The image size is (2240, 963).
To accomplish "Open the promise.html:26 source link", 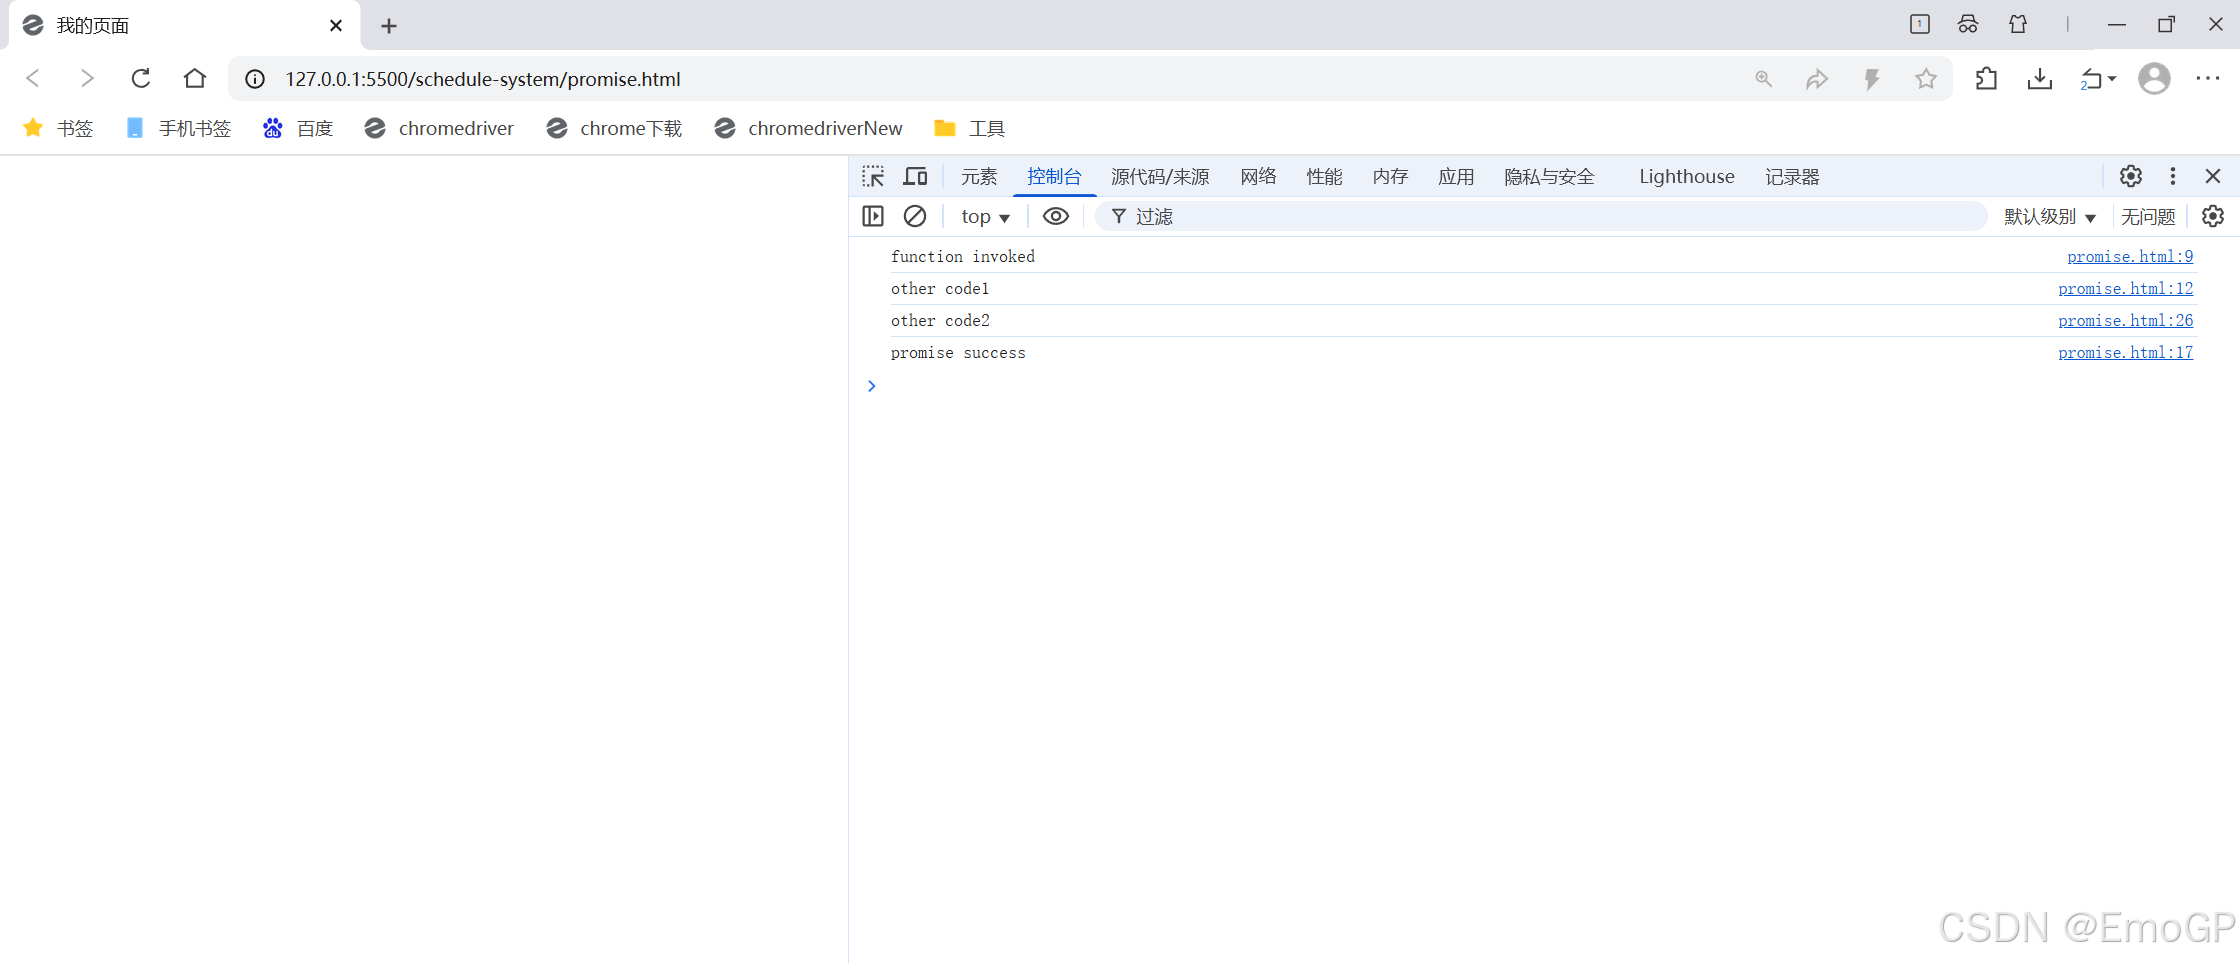I will tap(2125, 321).
